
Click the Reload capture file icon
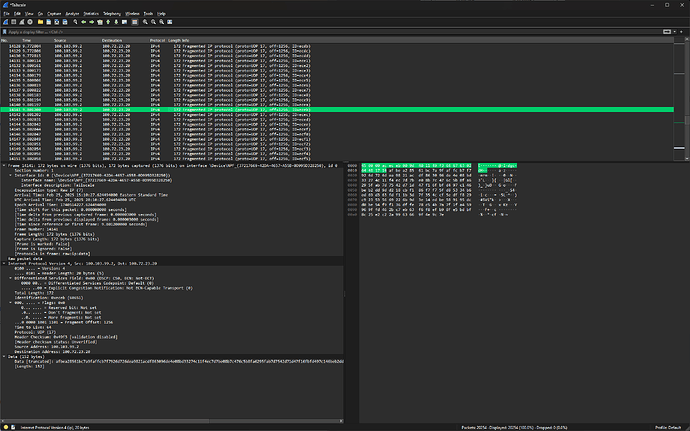pyautogui.click(x=65, y=22)
